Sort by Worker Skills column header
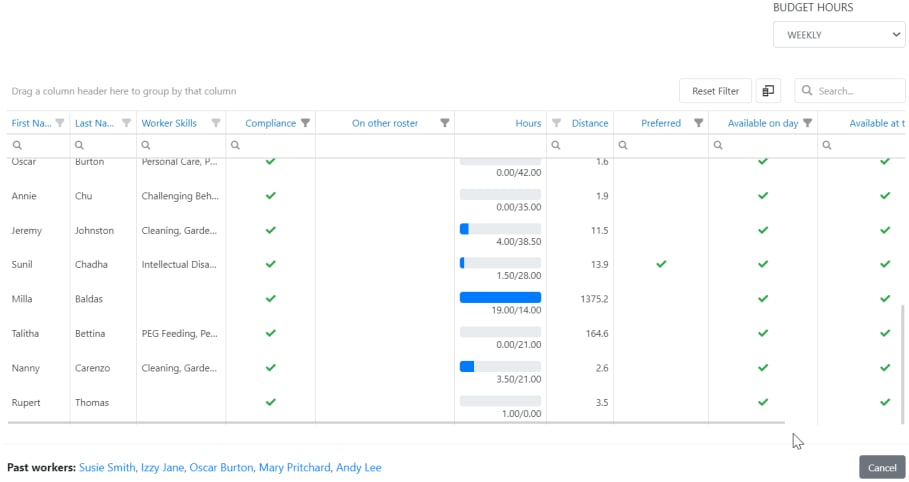Viewport: 909px width, 482px height. (x=169, y=123)
